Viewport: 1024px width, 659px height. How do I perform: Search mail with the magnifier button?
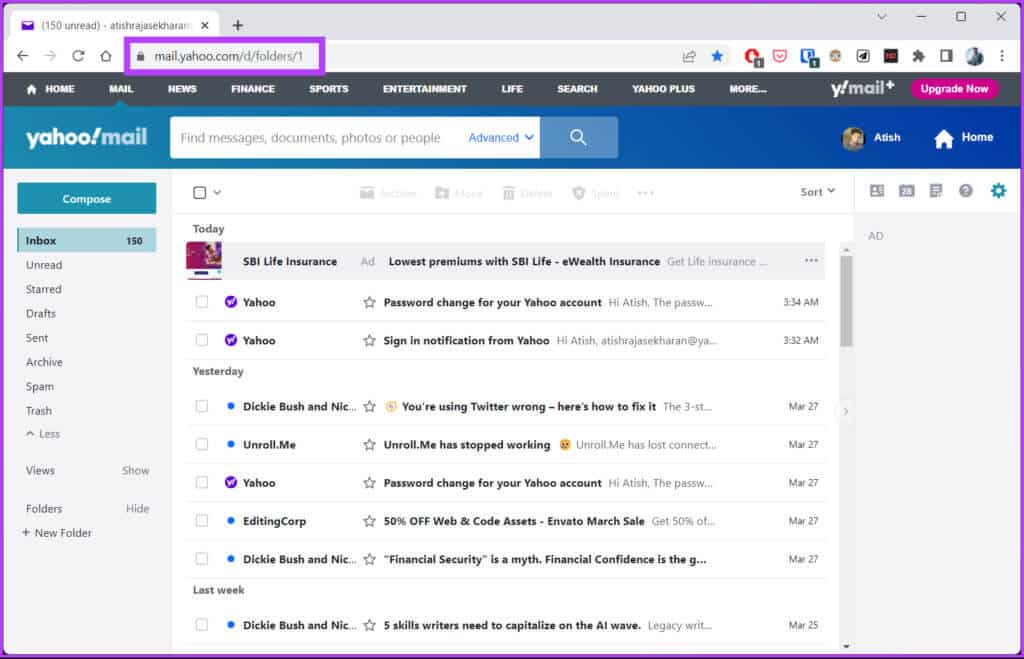click(579, 137)
